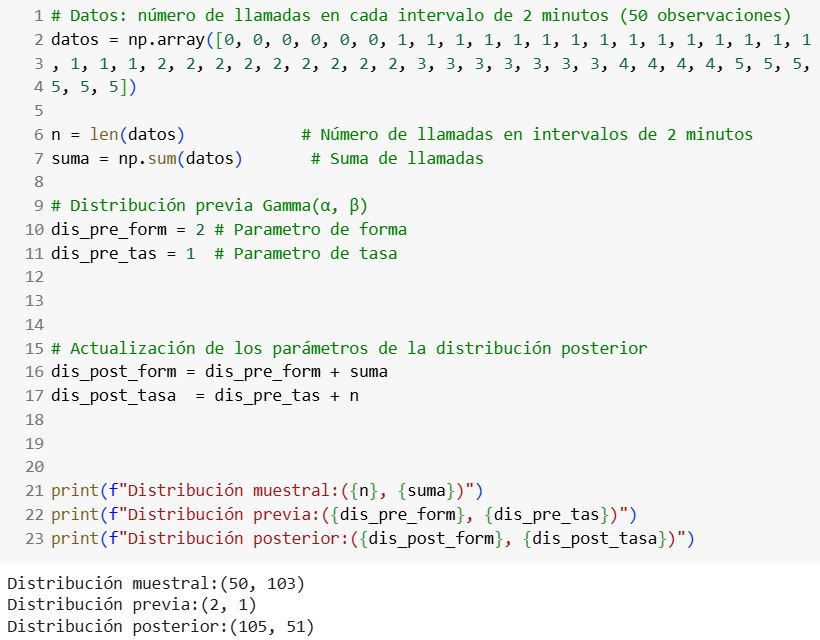Click the '# Parametro de tasa' comment

314,254
